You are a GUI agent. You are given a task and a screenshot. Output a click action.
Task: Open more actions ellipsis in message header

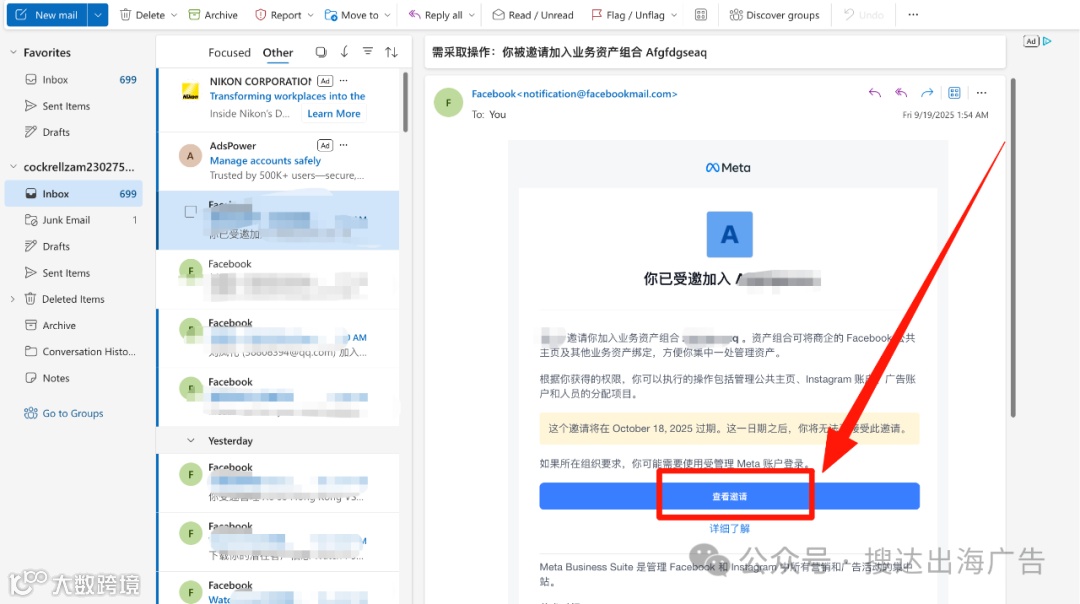click(982, 93)
